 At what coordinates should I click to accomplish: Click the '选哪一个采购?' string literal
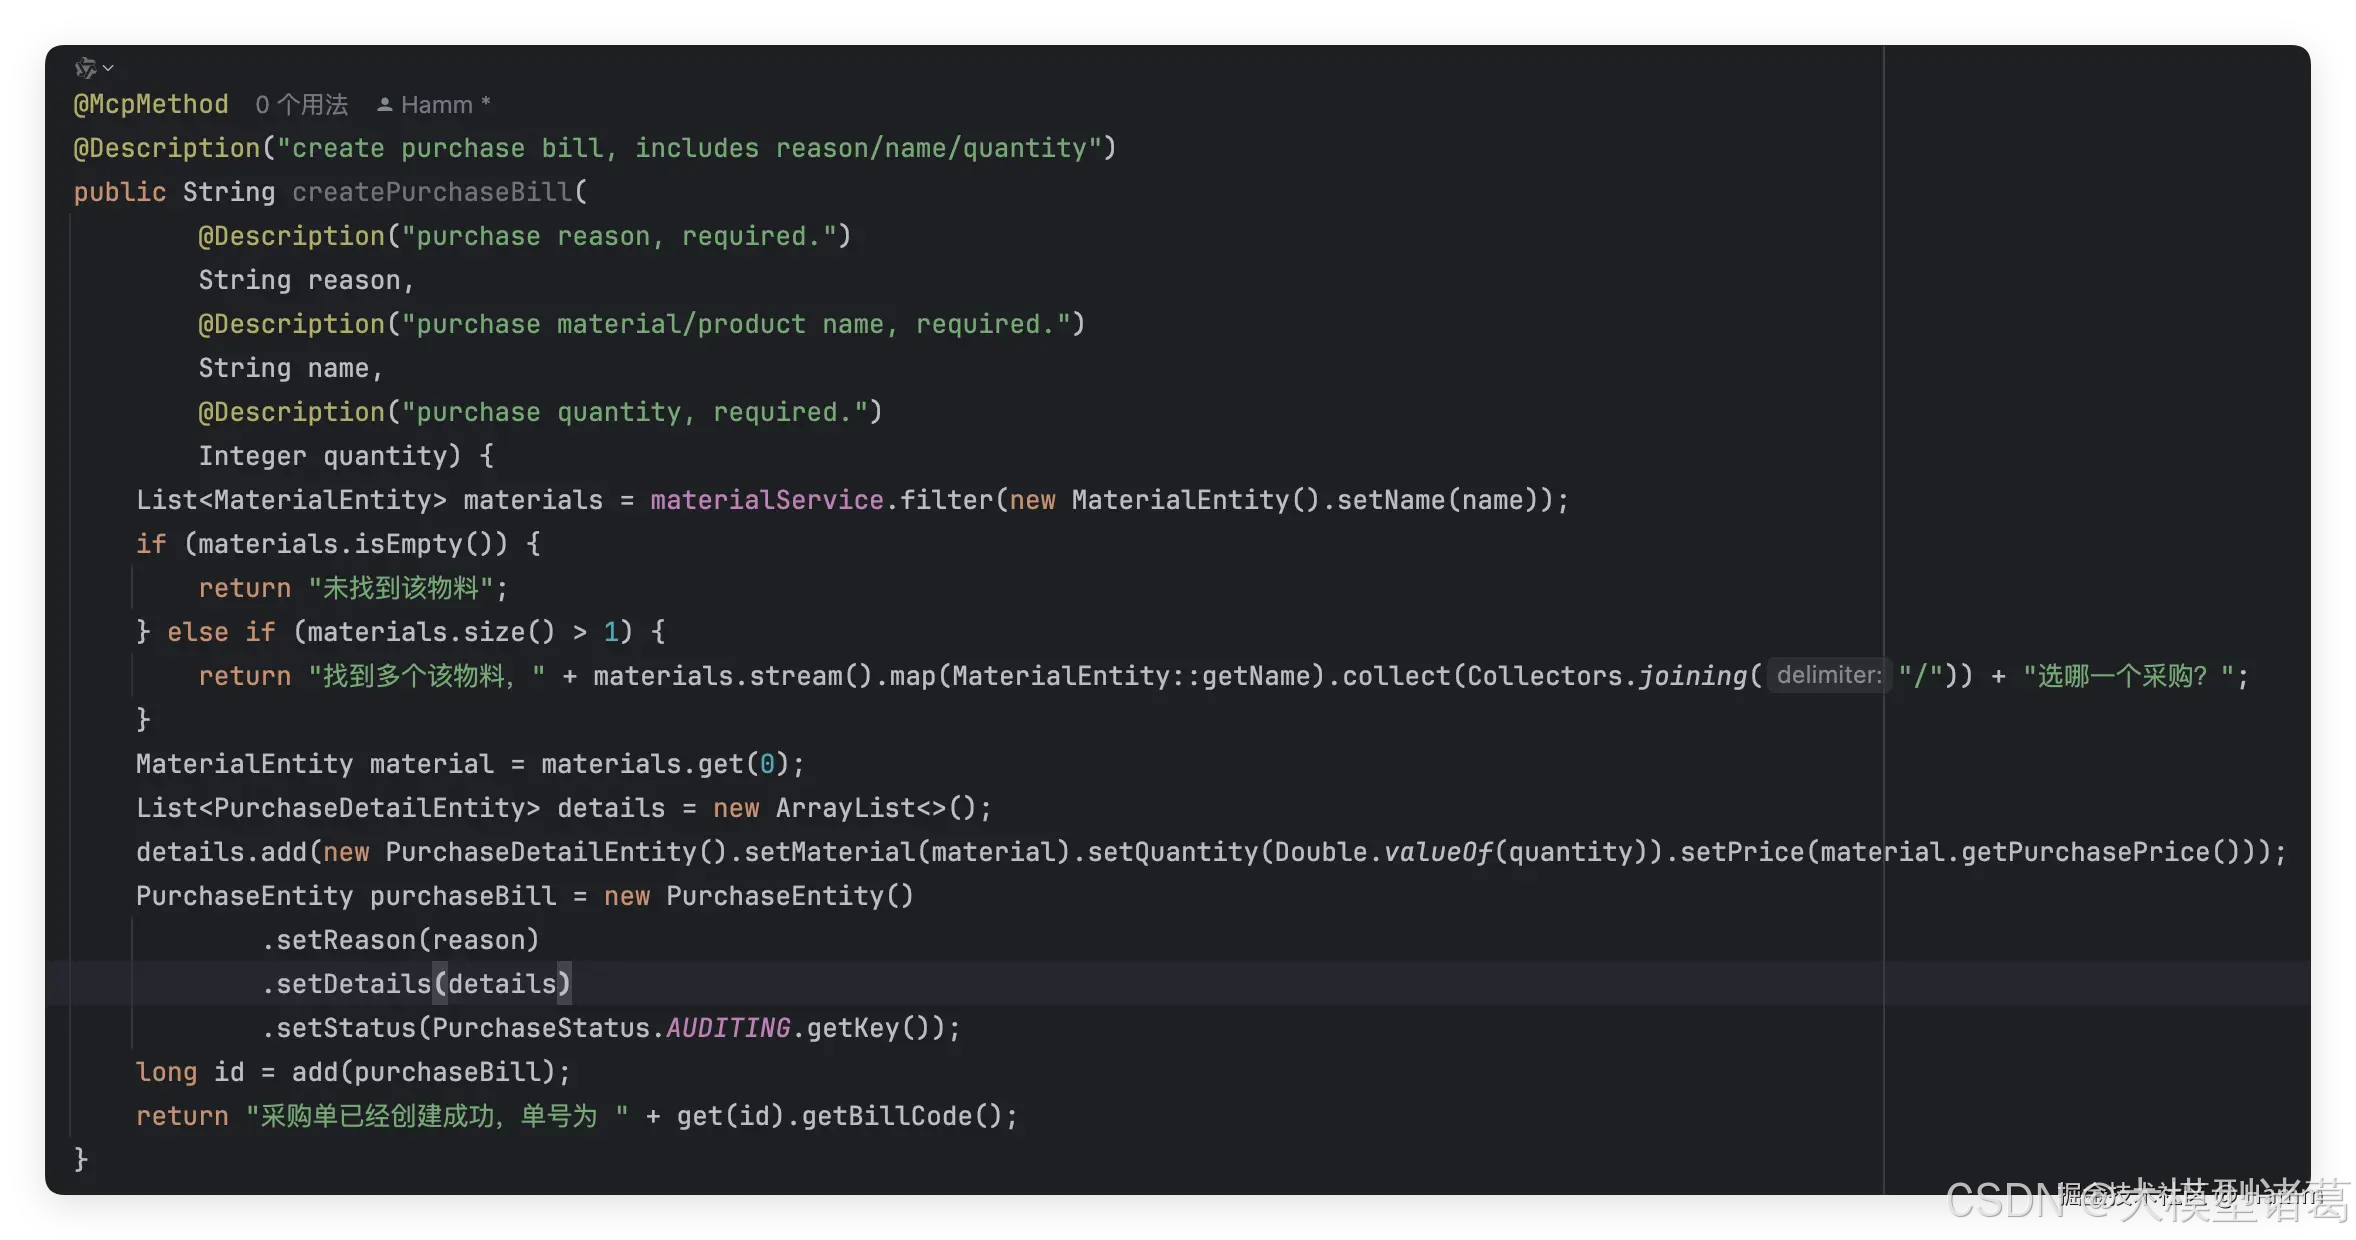(2128, 676)
